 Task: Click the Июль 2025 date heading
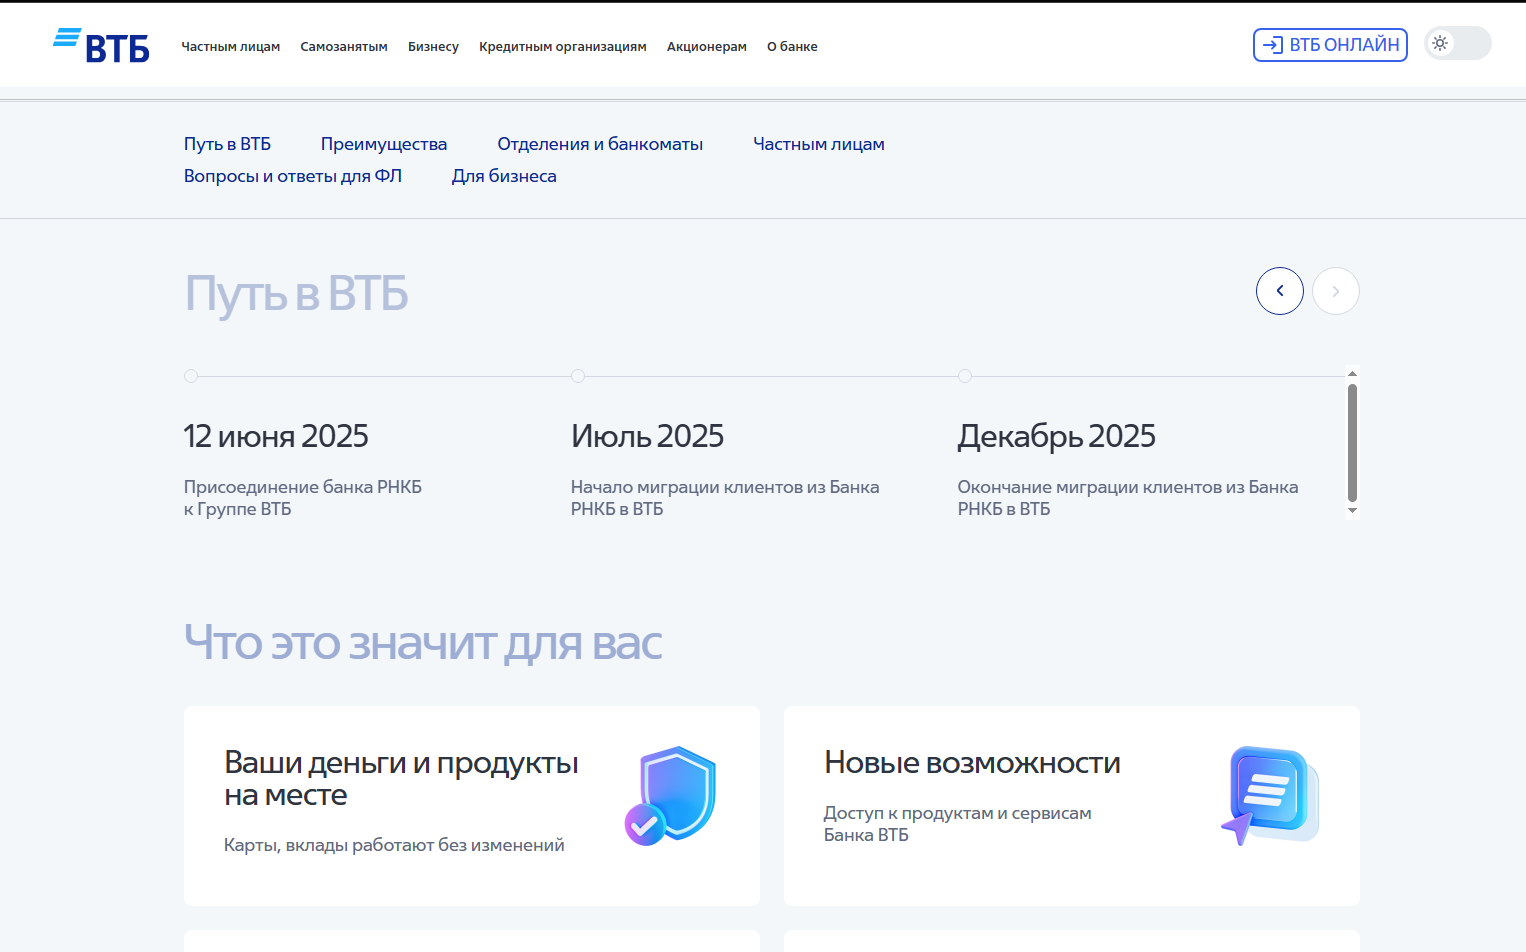(x=647, y=437)
